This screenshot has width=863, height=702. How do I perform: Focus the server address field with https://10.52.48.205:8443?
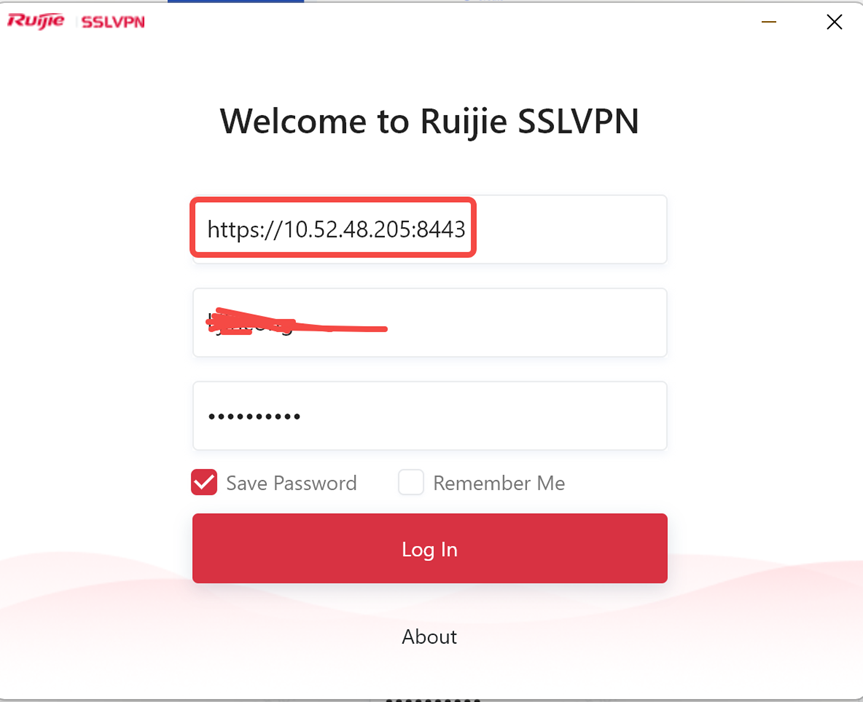(x=429, y=229)
